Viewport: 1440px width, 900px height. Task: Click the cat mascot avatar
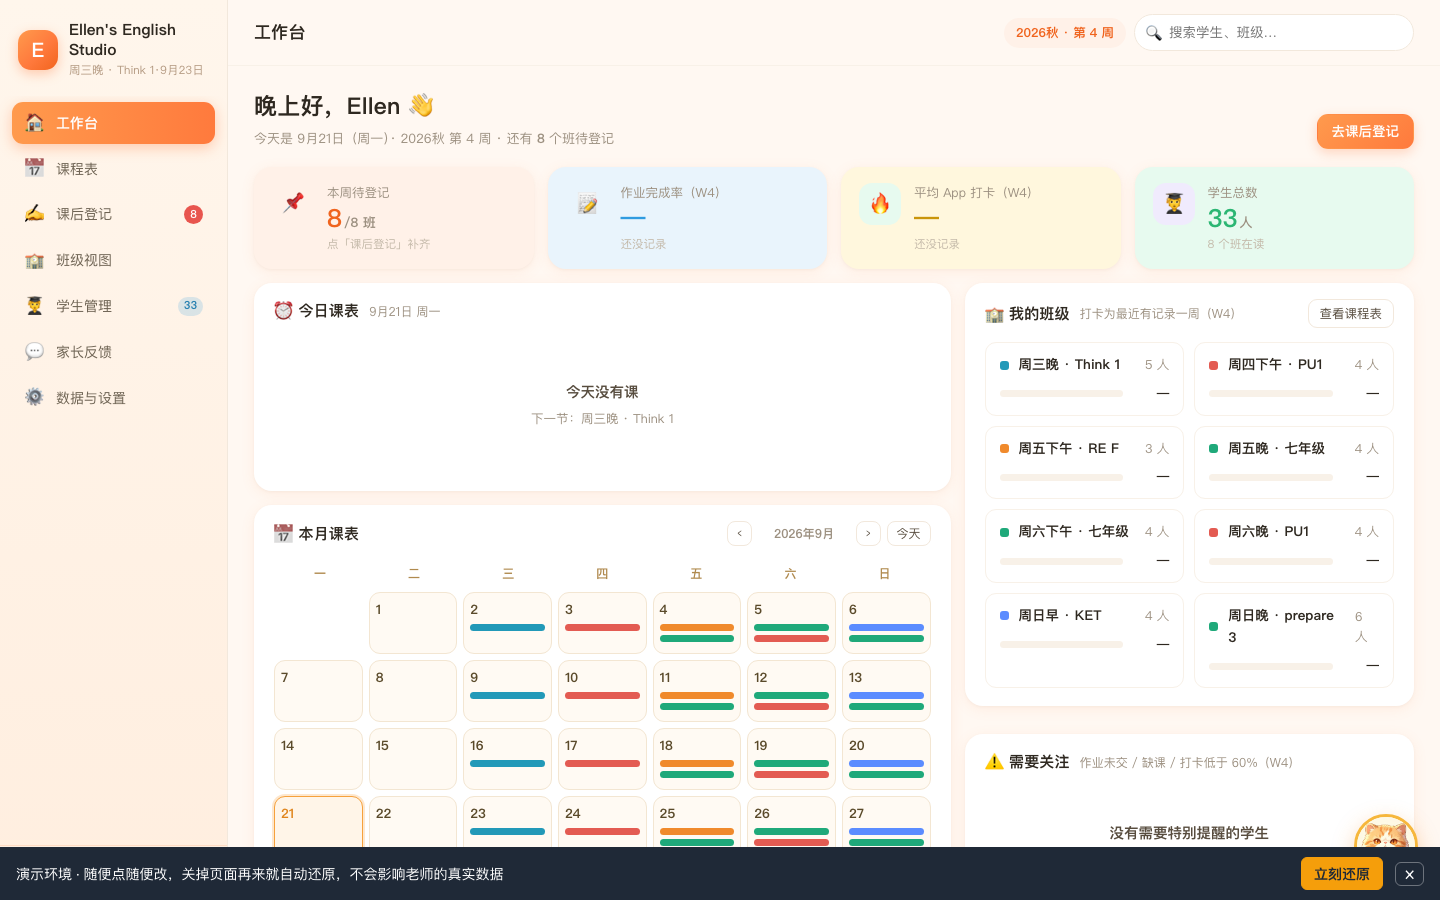1386,832
